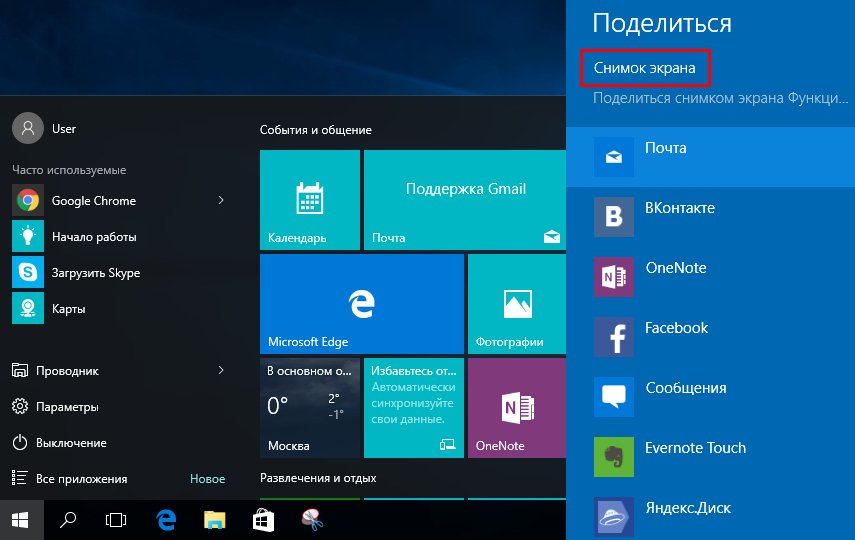855x540 pixels.
Task: Click the Снимок экрана dropdown link
Action: pos(645,68)
